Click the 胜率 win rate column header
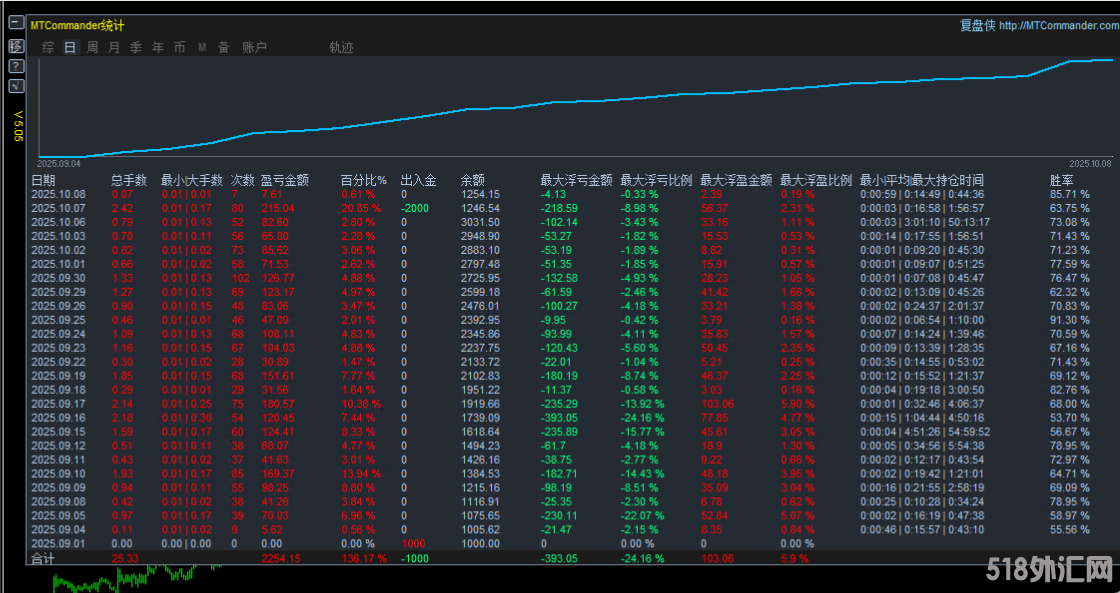 (x=1061, y=181)
